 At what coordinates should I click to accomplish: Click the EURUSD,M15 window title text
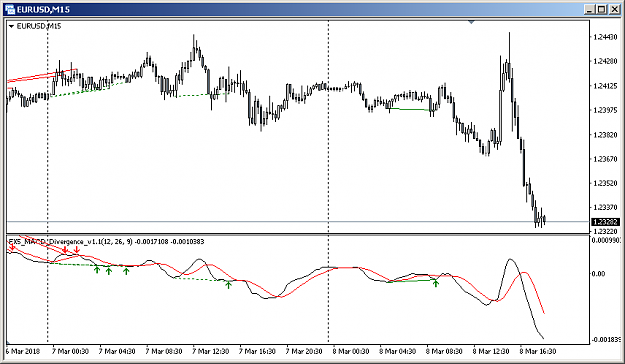coord(43,9)
